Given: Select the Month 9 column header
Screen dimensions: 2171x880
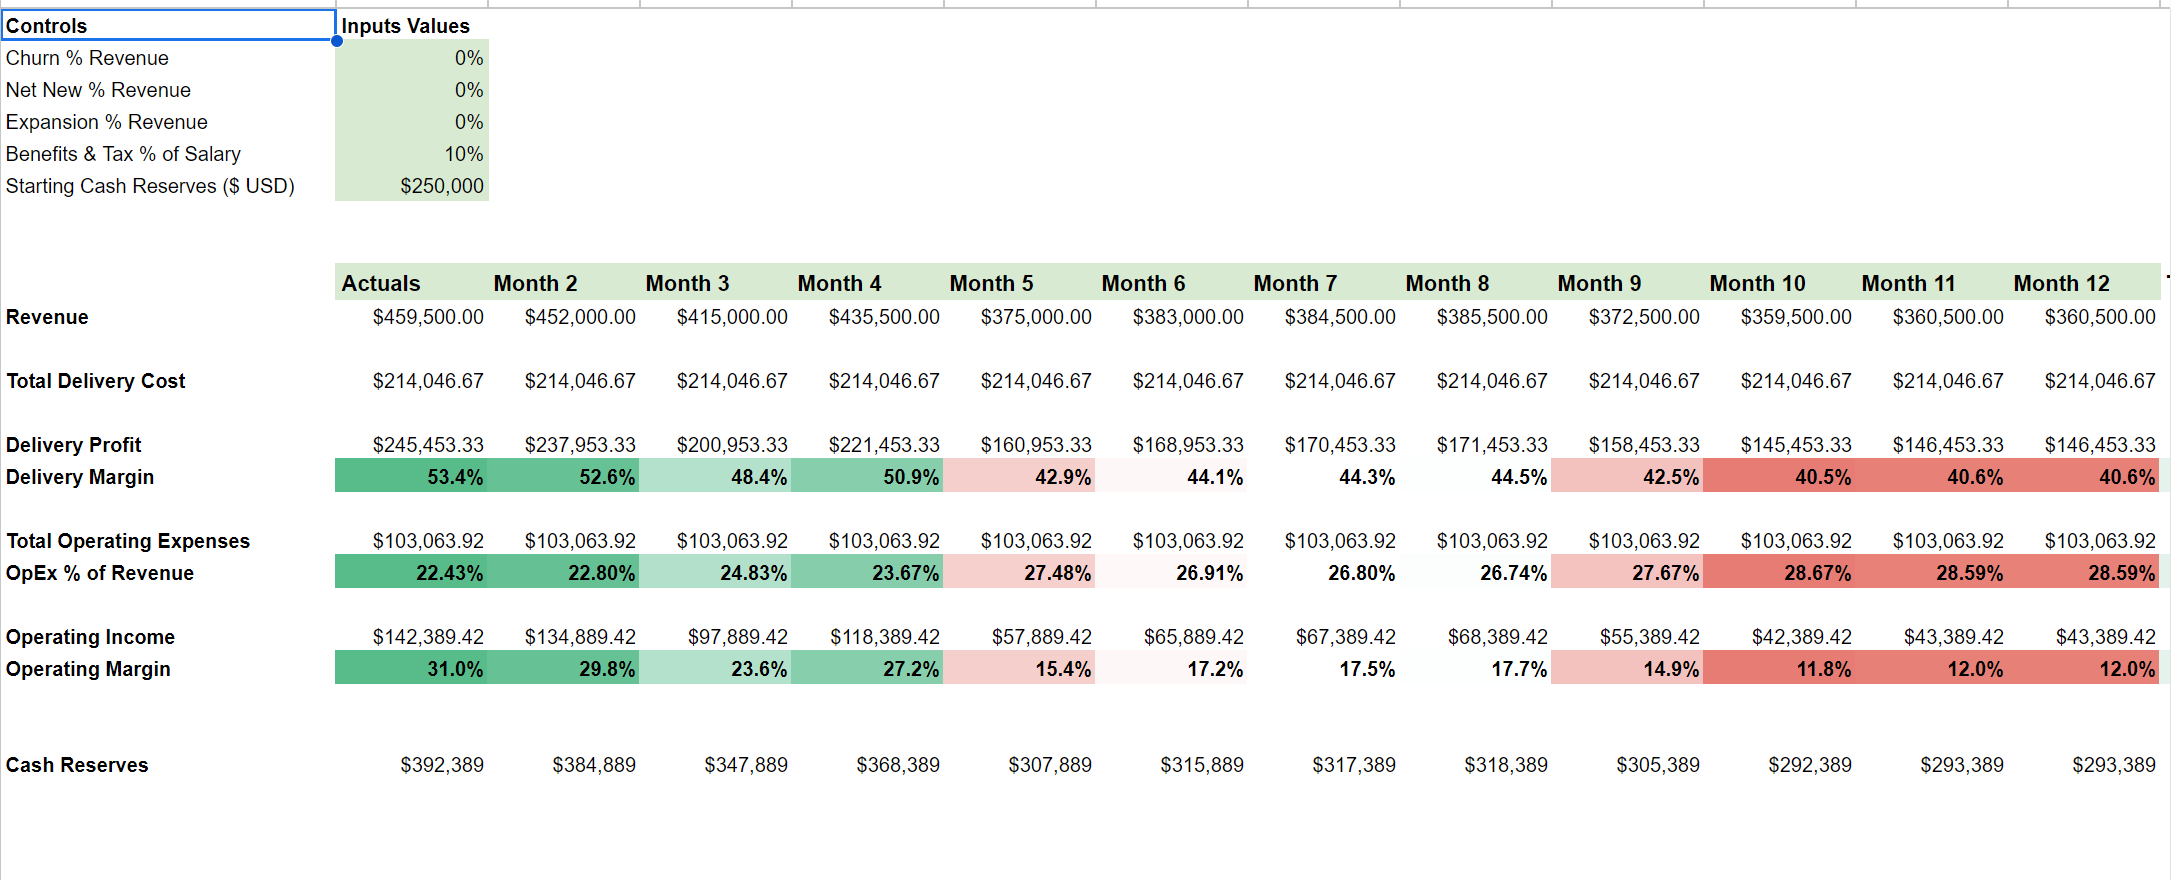Looking at the screenshot, I should click(1628, 283).
